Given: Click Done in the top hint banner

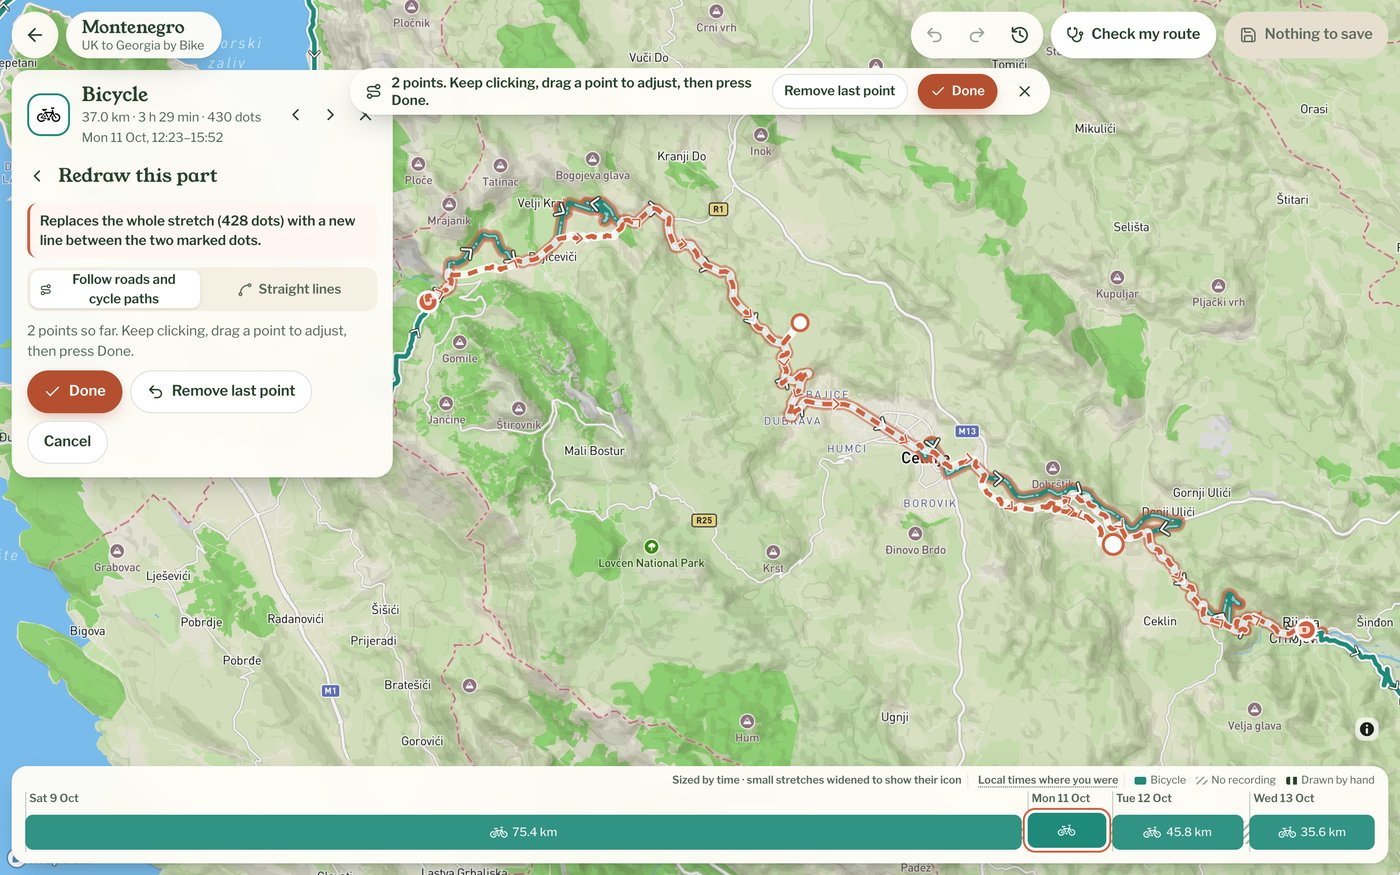Looking at the screenshot, I should click(958, 91).
